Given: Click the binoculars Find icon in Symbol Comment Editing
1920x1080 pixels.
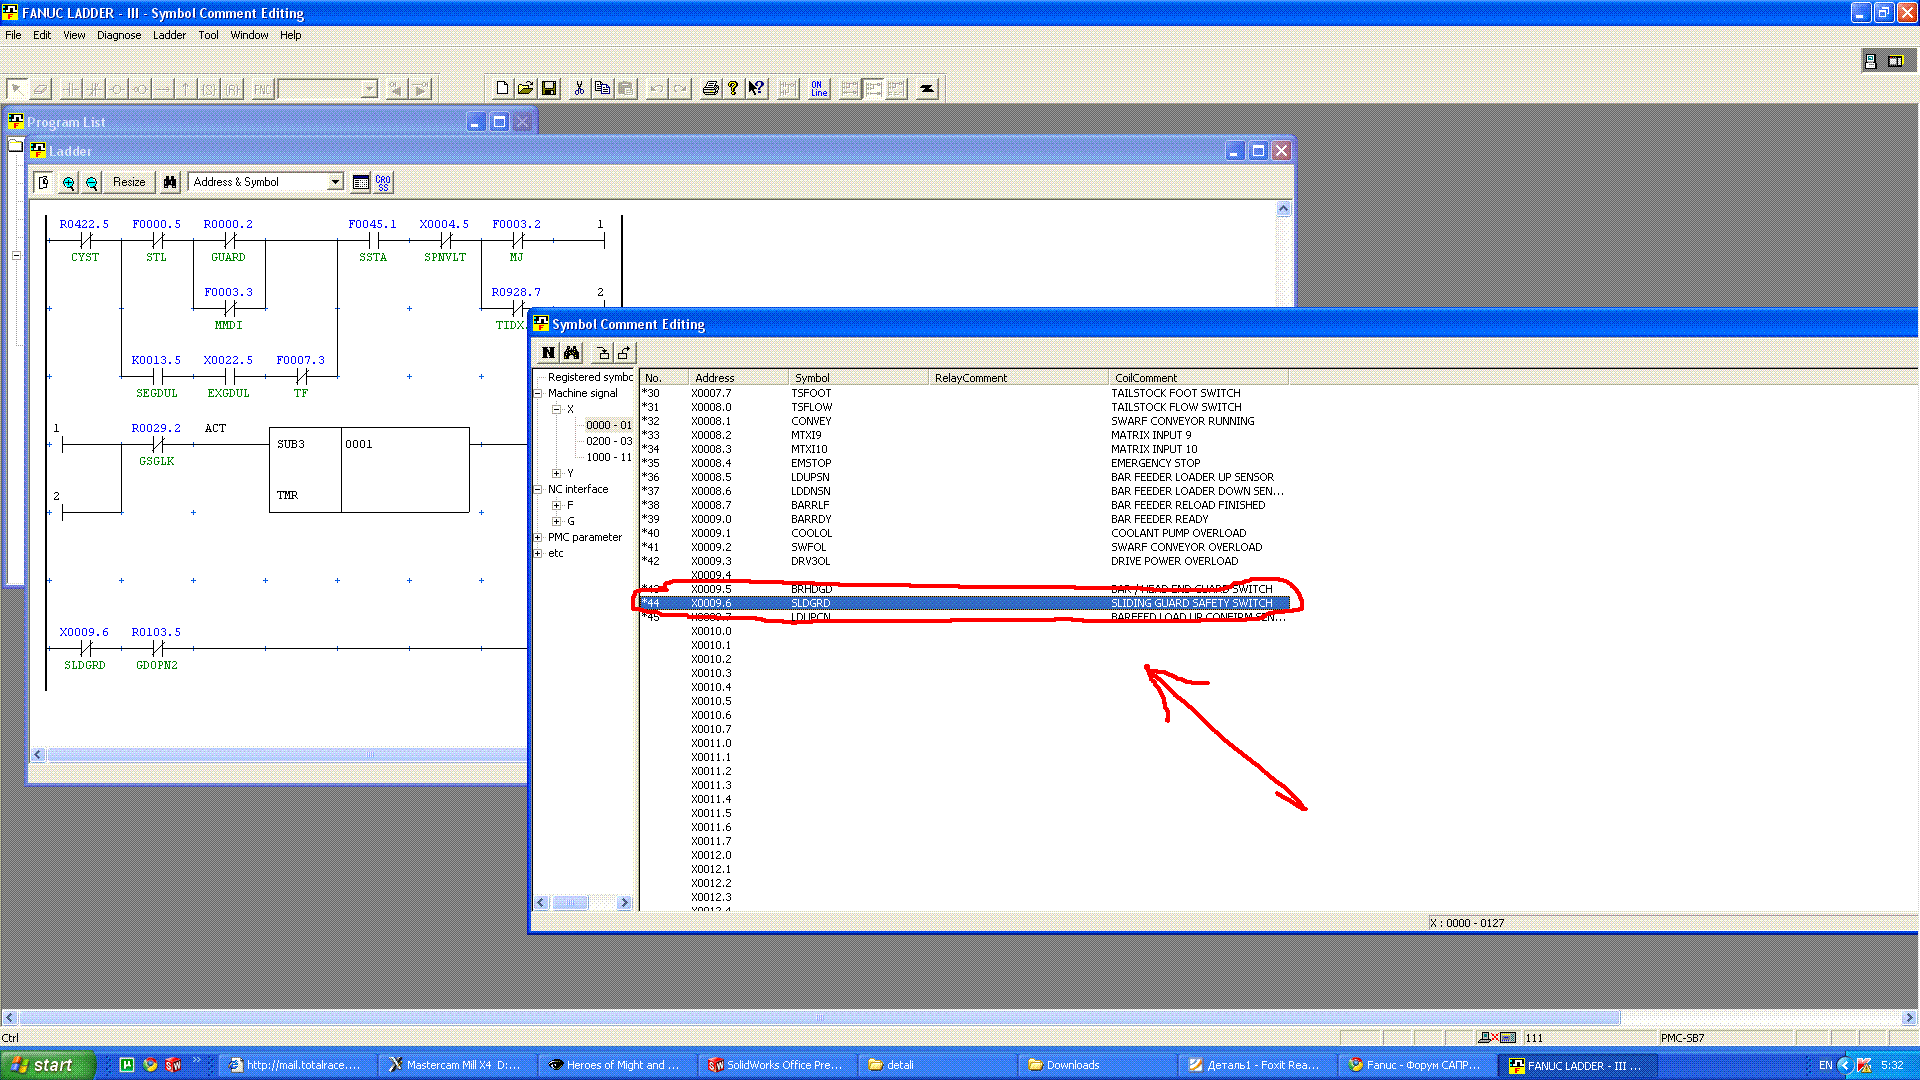Looking at the screenshot, I should click(x=571, y=353).
